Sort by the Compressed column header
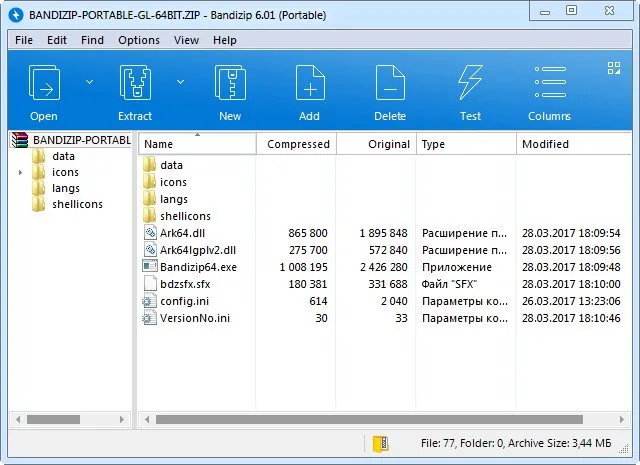Viewport: 640px width, 465px height. coord(296,144)
